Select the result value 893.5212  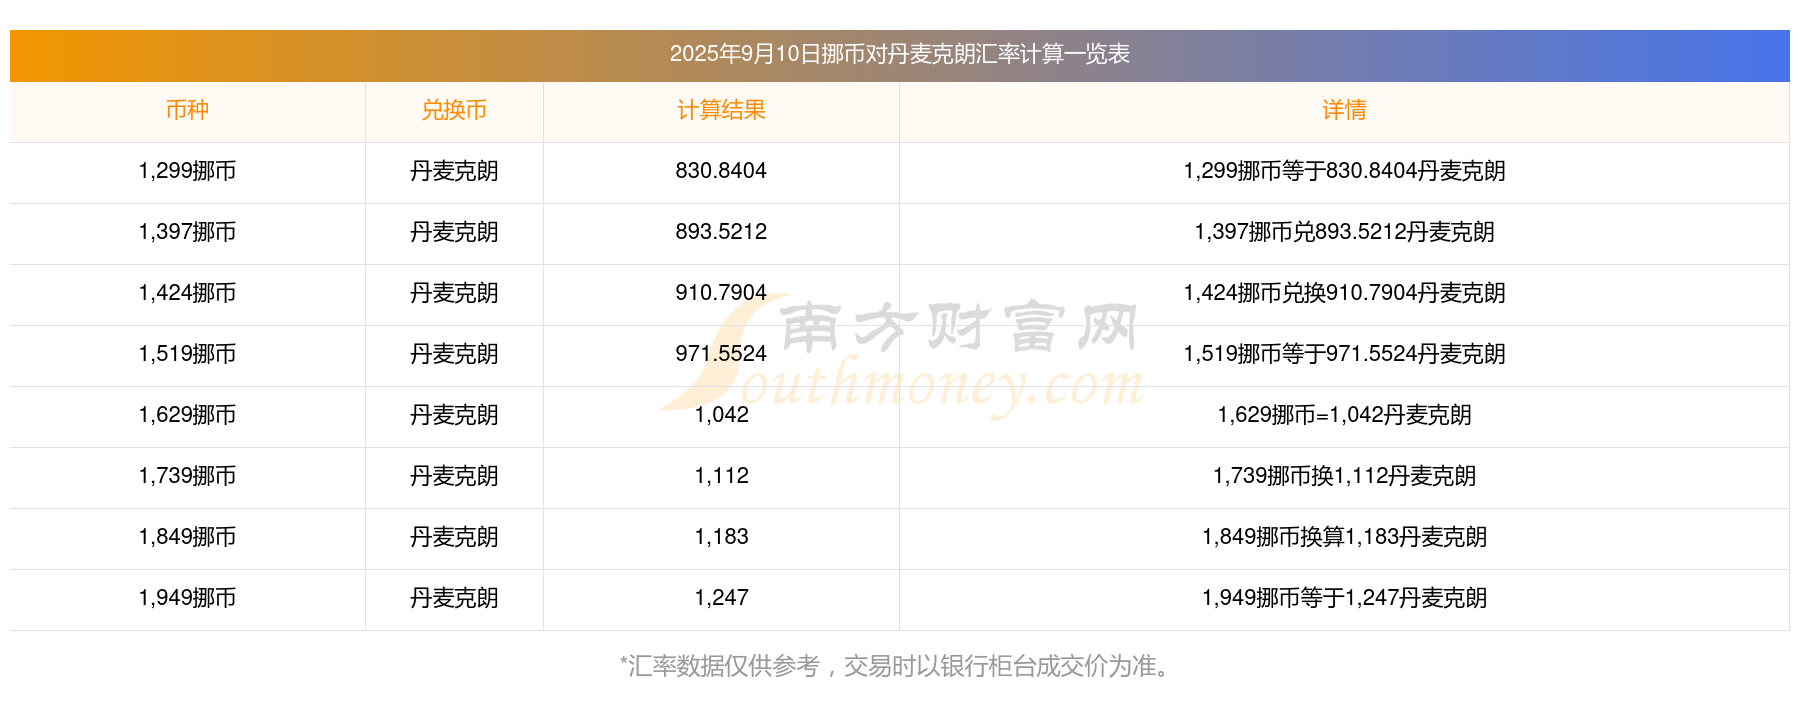[721, 232]
